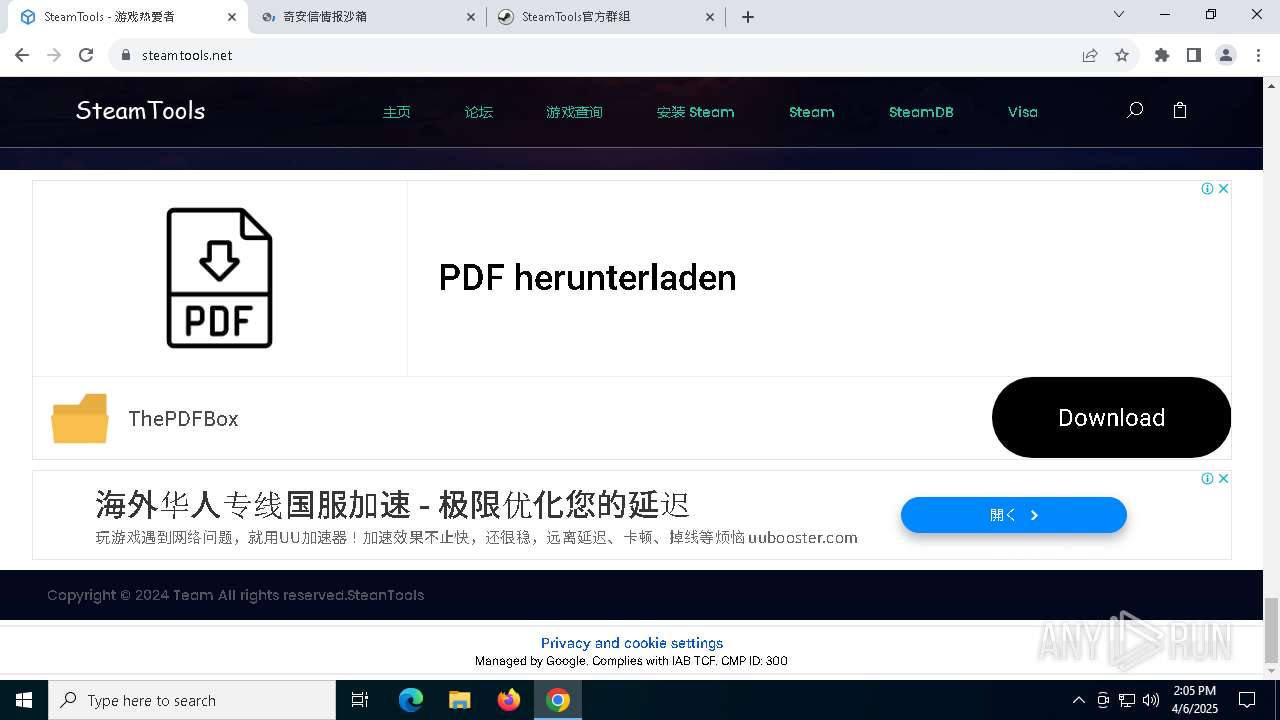The image size is (1280, 720).
Task: Open File Explorer from taskbar
Action: pyautogui.click(x=459, y=700)
